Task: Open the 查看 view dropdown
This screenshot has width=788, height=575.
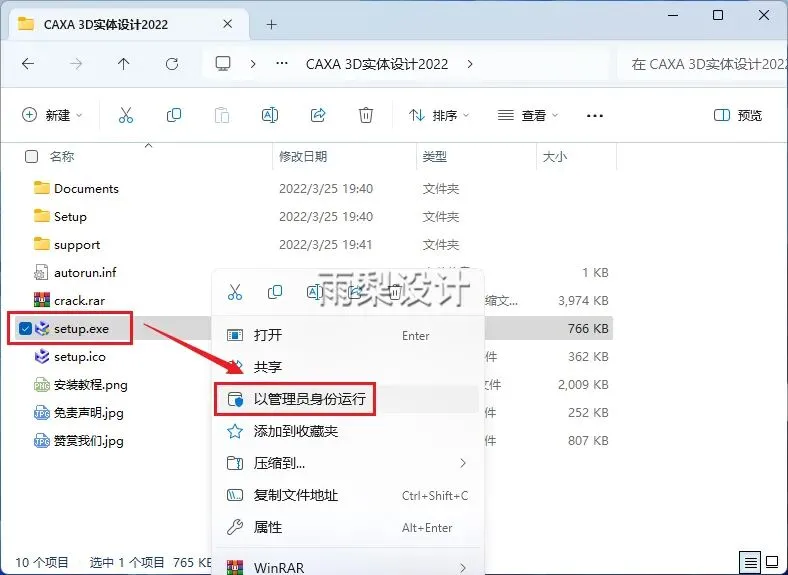Action: click(x=528, y=116)
